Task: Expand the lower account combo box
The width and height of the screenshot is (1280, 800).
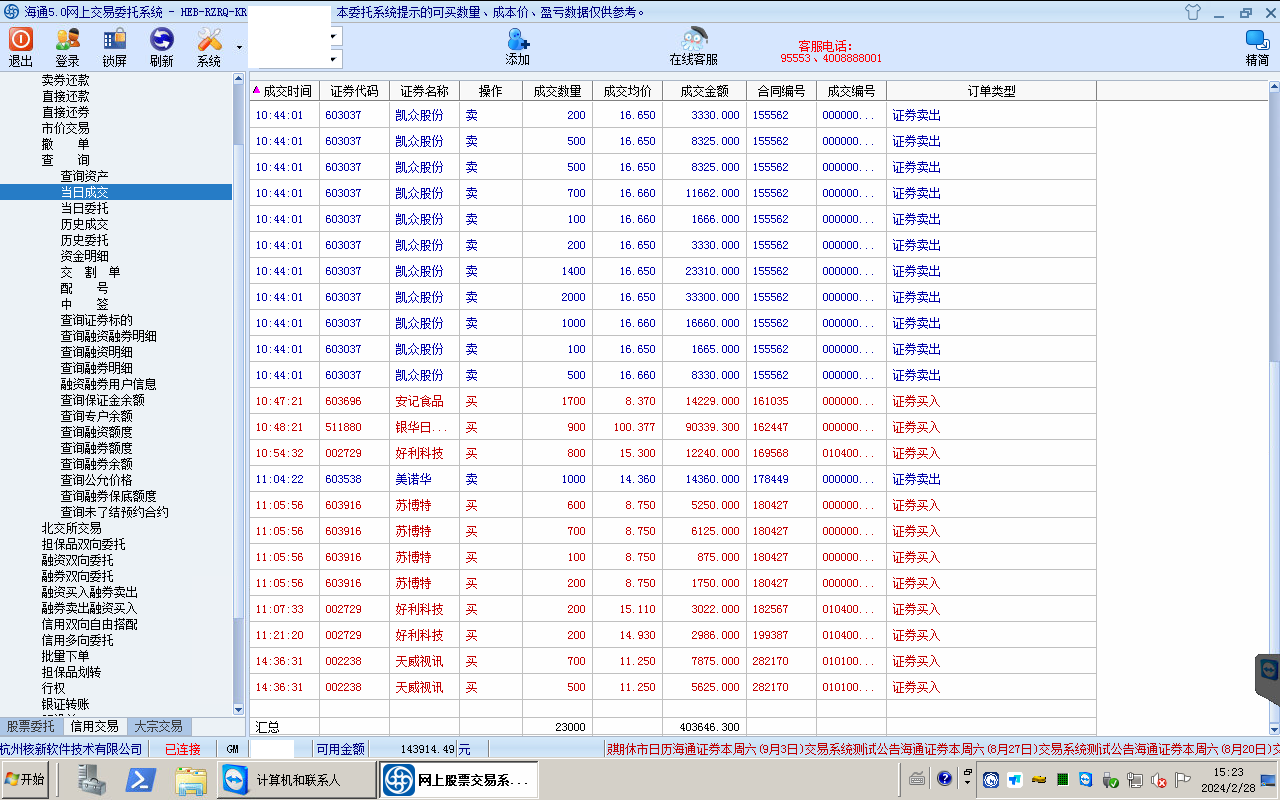Action: coord(334,59)
